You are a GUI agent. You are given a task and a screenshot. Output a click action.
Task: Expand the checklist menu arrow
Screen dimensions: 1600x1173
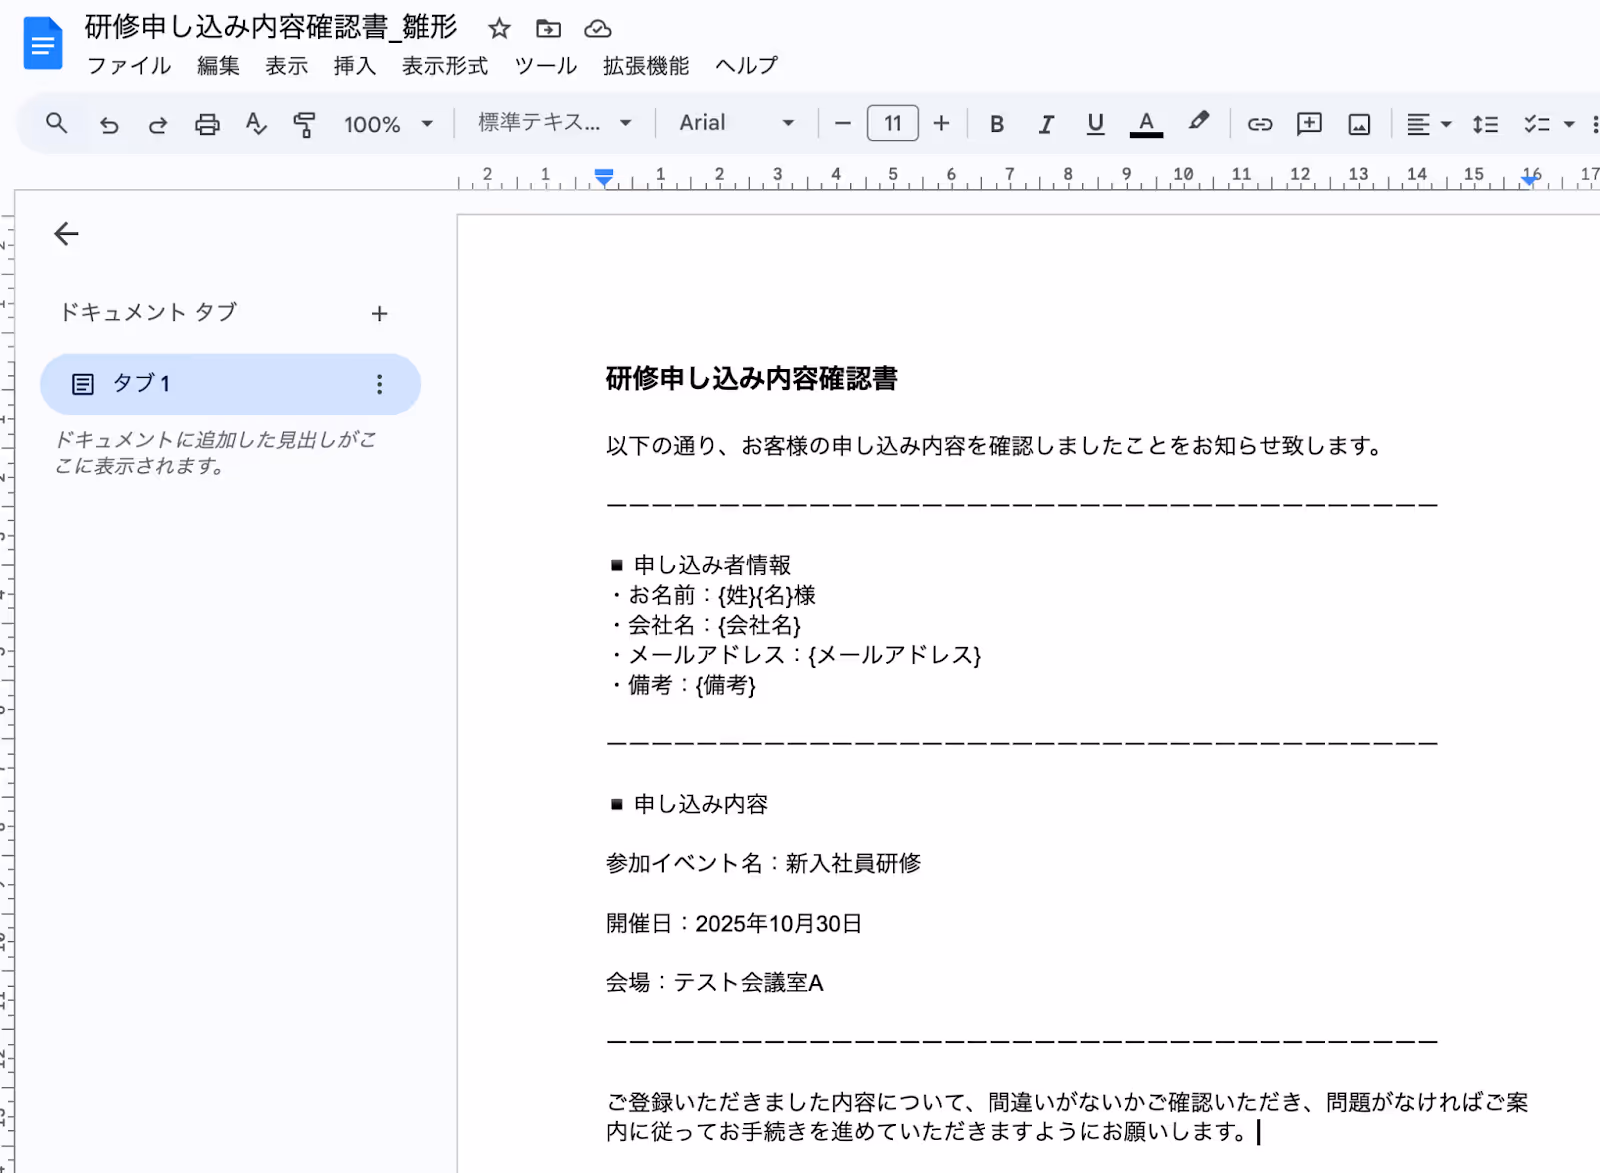point(1569,125)
